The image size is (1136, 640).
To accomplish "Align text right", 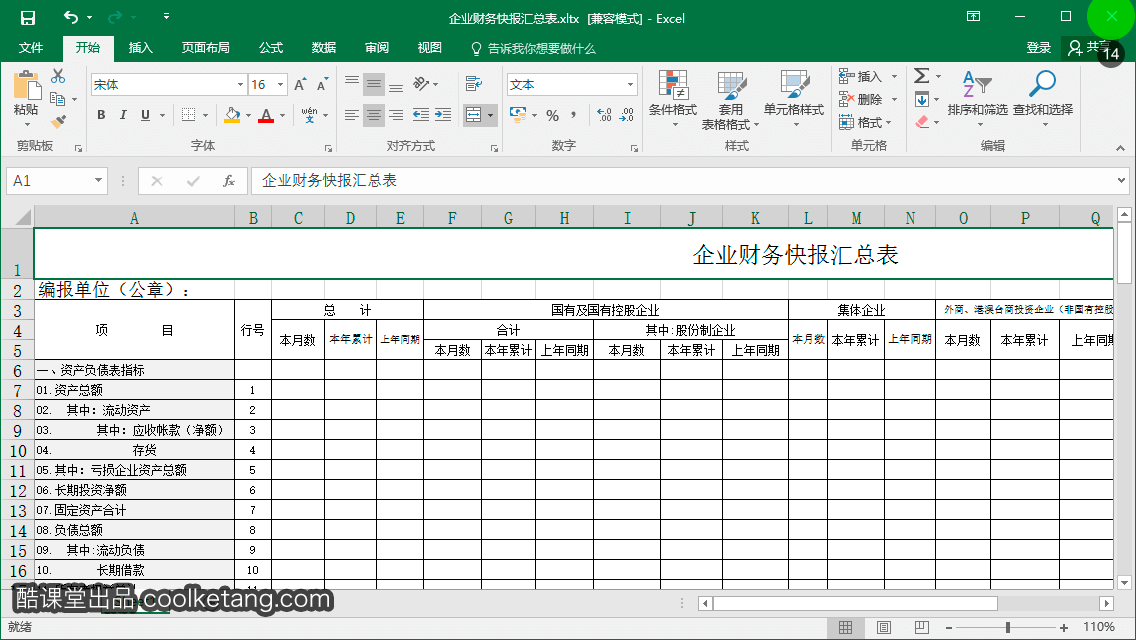I will pyautogui.click(x=396, y=115).
